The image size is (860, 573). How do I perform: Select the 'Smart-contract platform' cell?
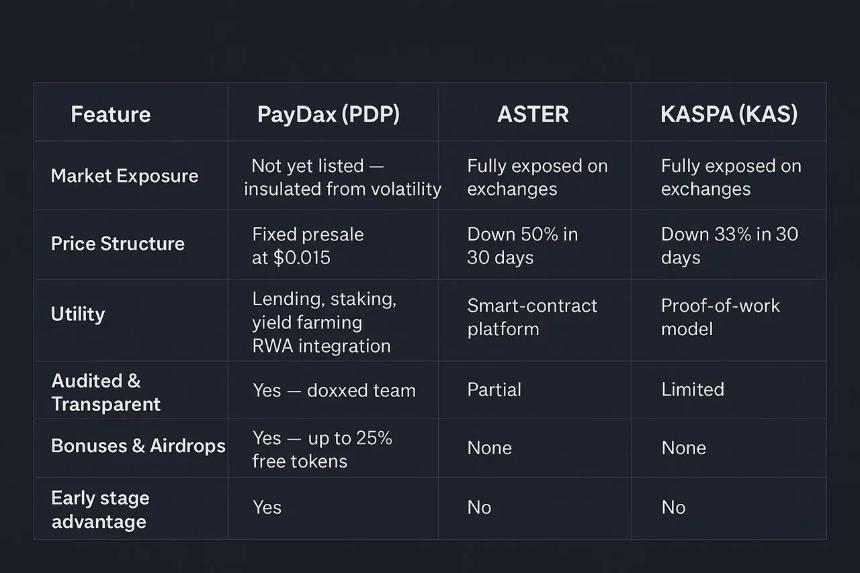pyautogui.click(x=532, y=316)
